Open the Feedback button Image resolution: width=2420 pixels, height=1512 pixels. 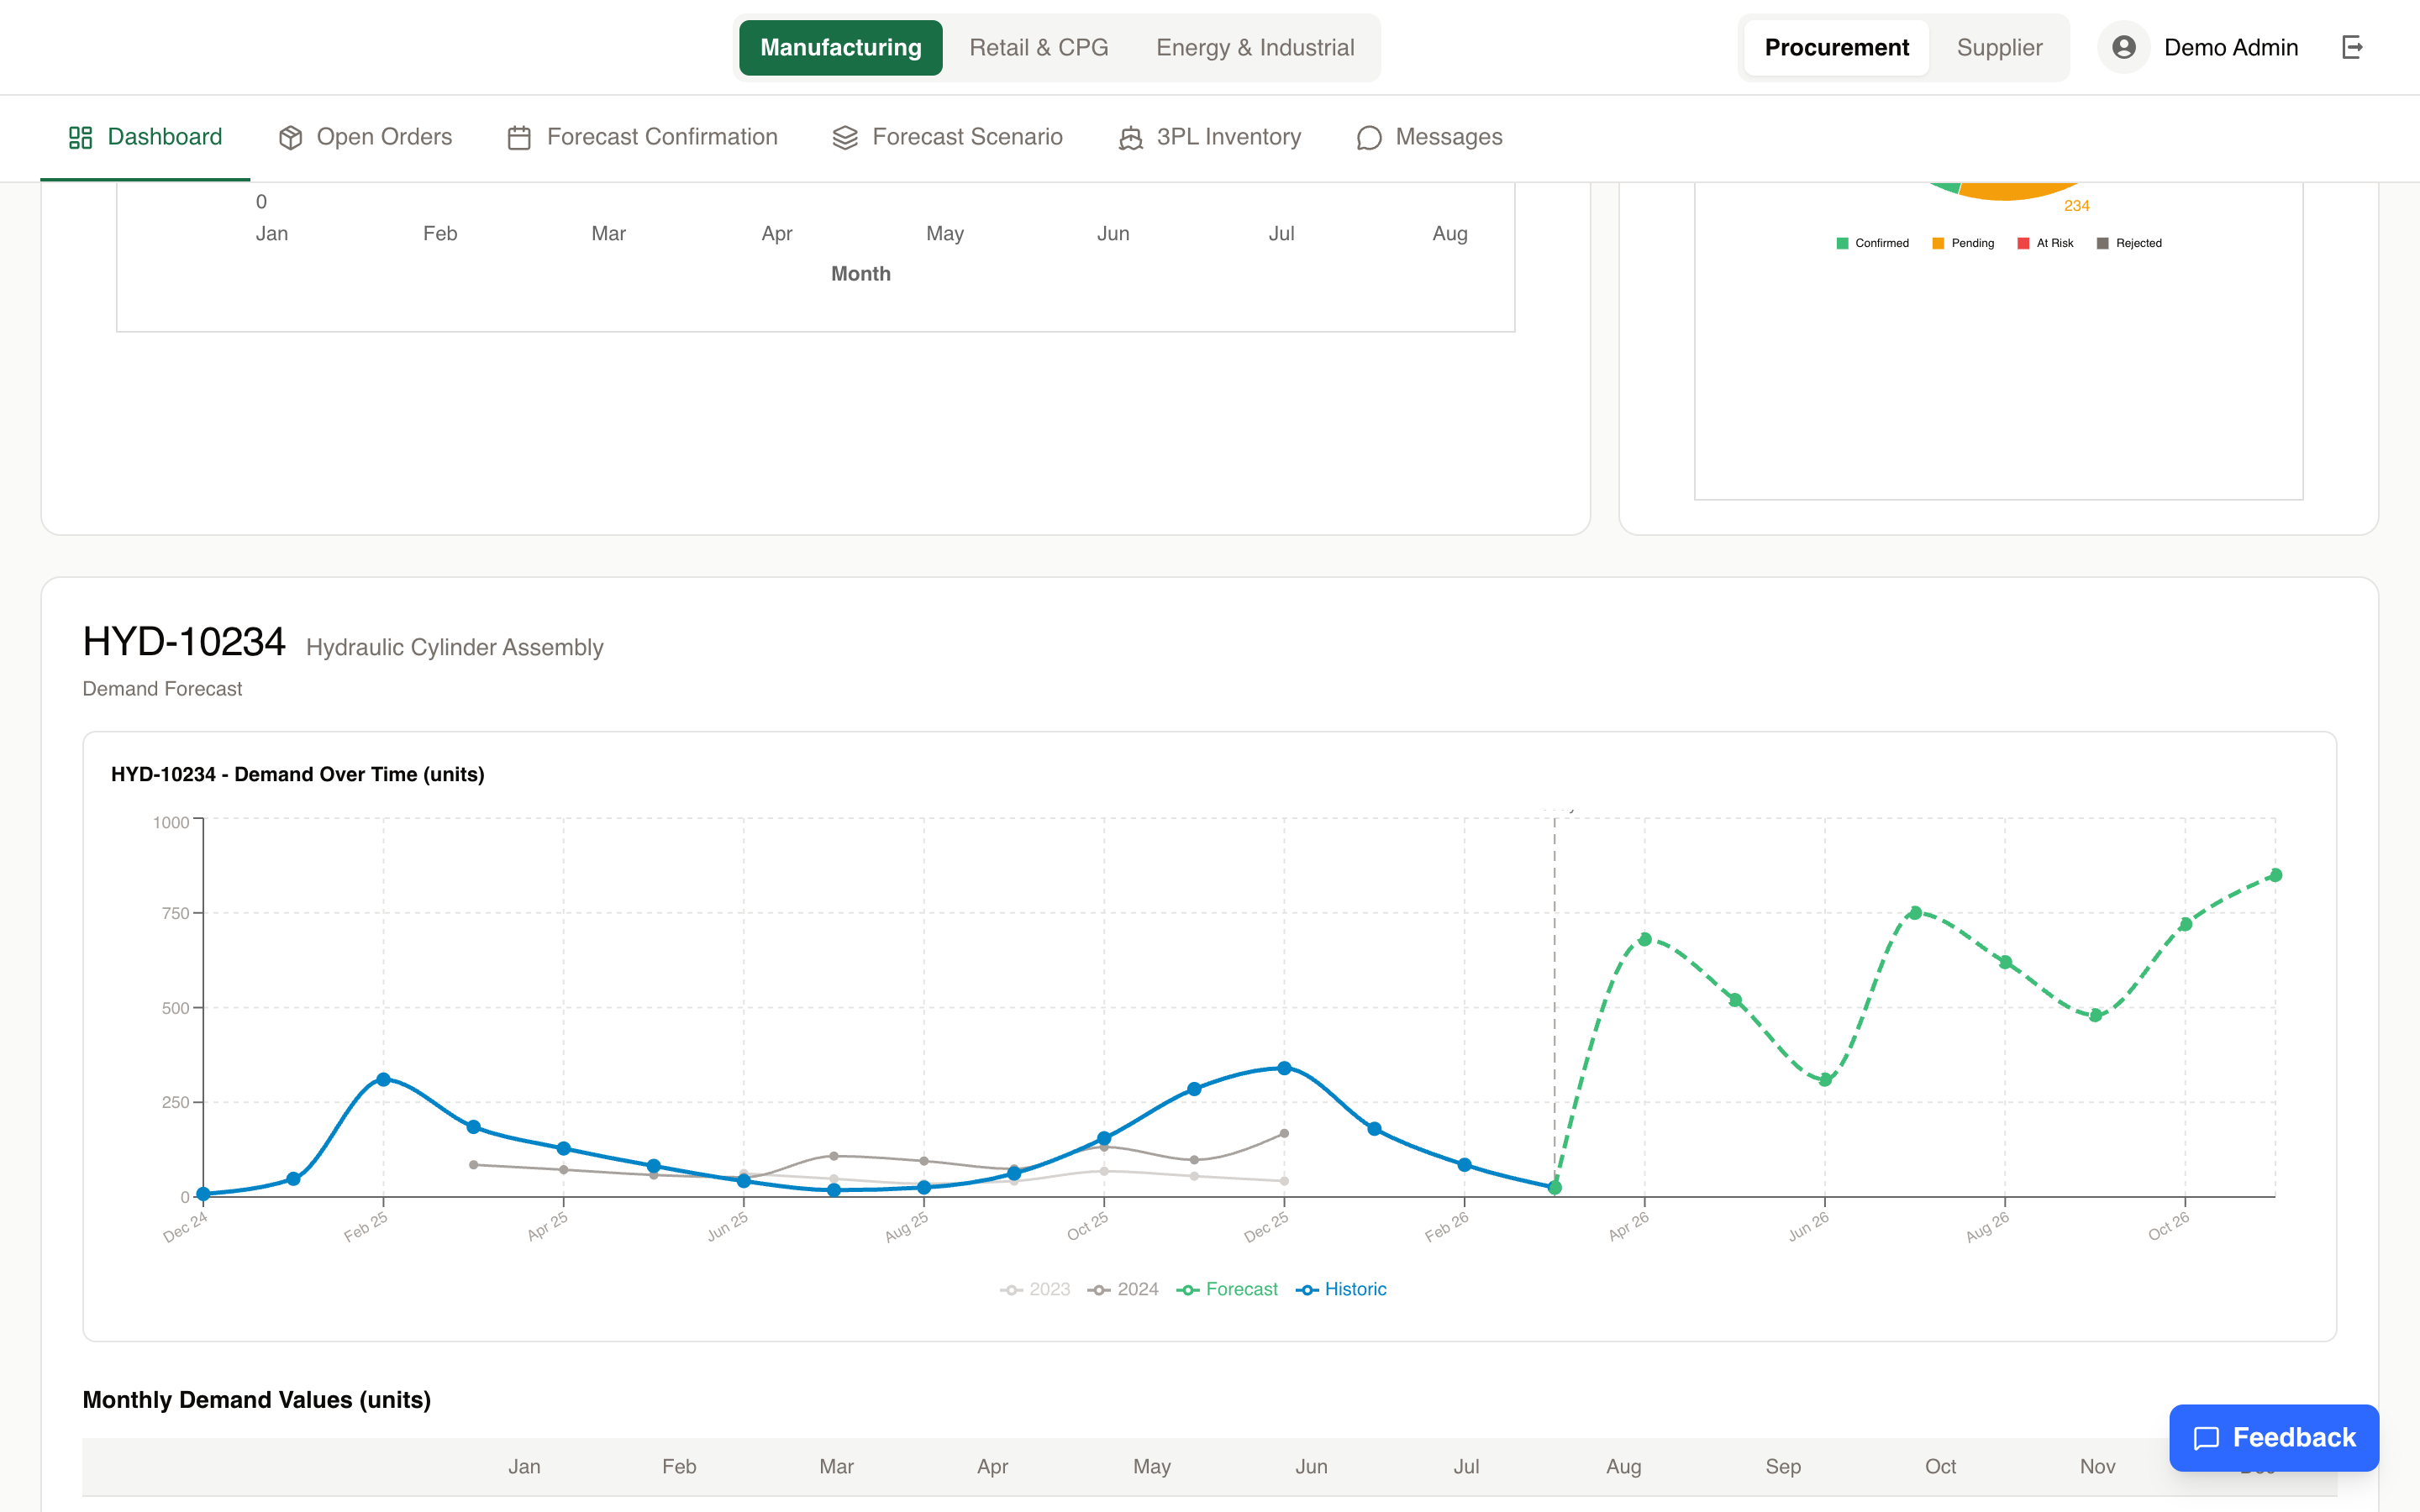pyautogui.click(x=2273, y=1437)
